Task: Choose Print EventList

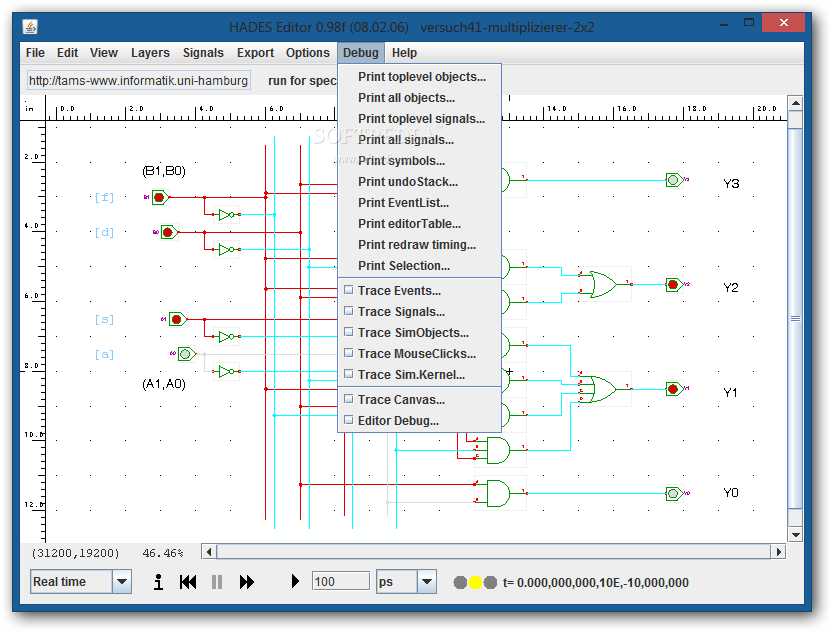Action: [420, 203]
